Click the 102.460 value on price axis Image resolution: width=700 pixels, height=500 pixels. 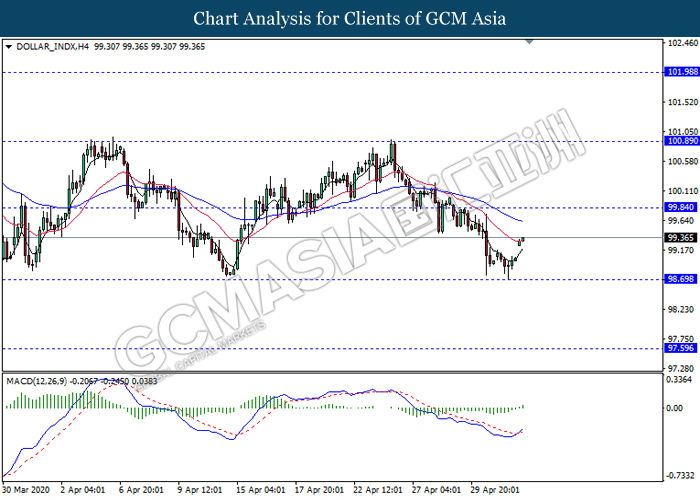click(x=680, y=43)
